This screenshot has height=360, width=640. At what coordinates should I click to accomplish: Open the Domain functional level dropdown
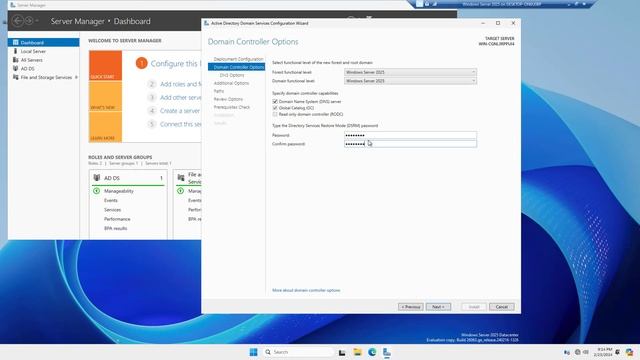tap(410, 81)
